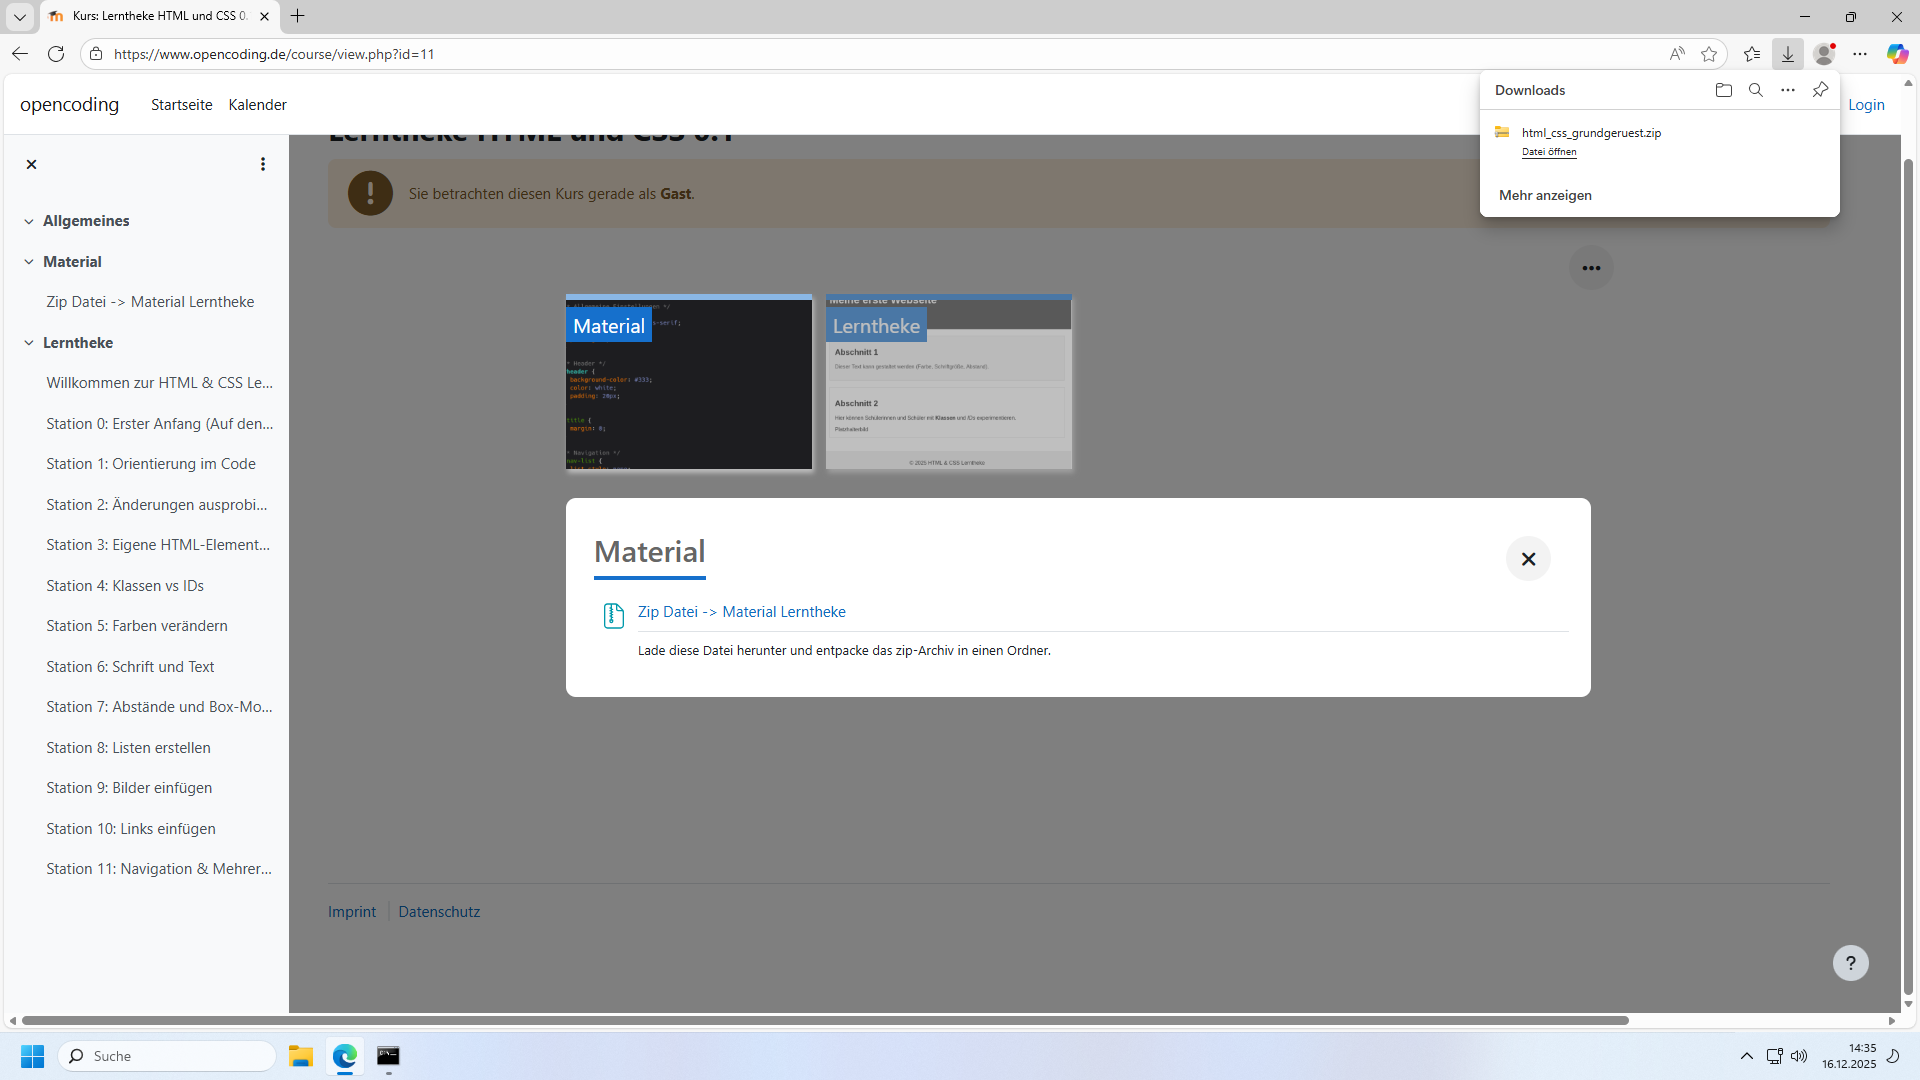
Task: Click the help question mark button
Action: (1850, 963)
